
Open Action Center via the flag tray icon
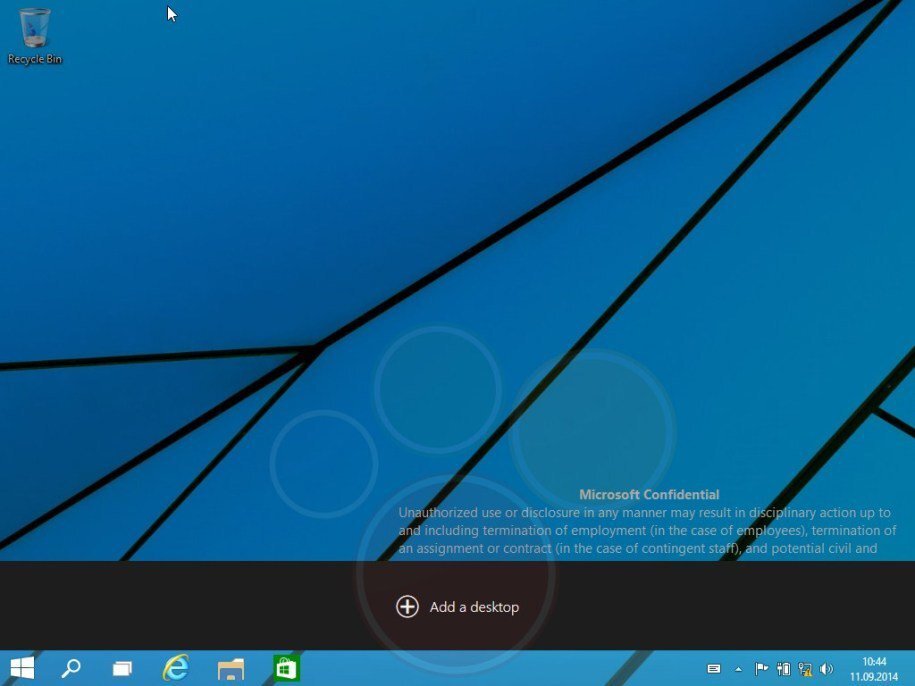tap(762, 668)
